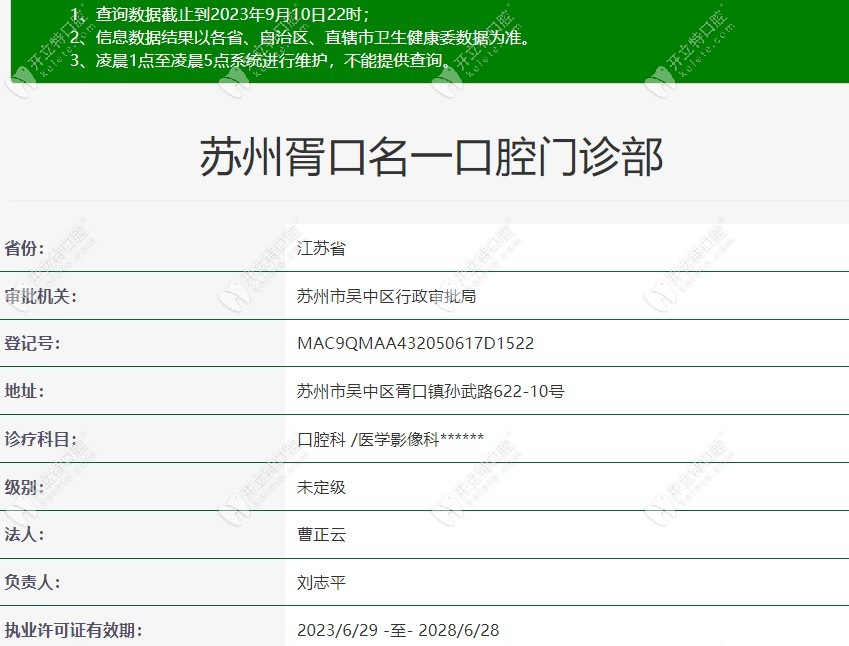Select the 登记号 label
The image size is (849, 646).
tap(32, 343)
